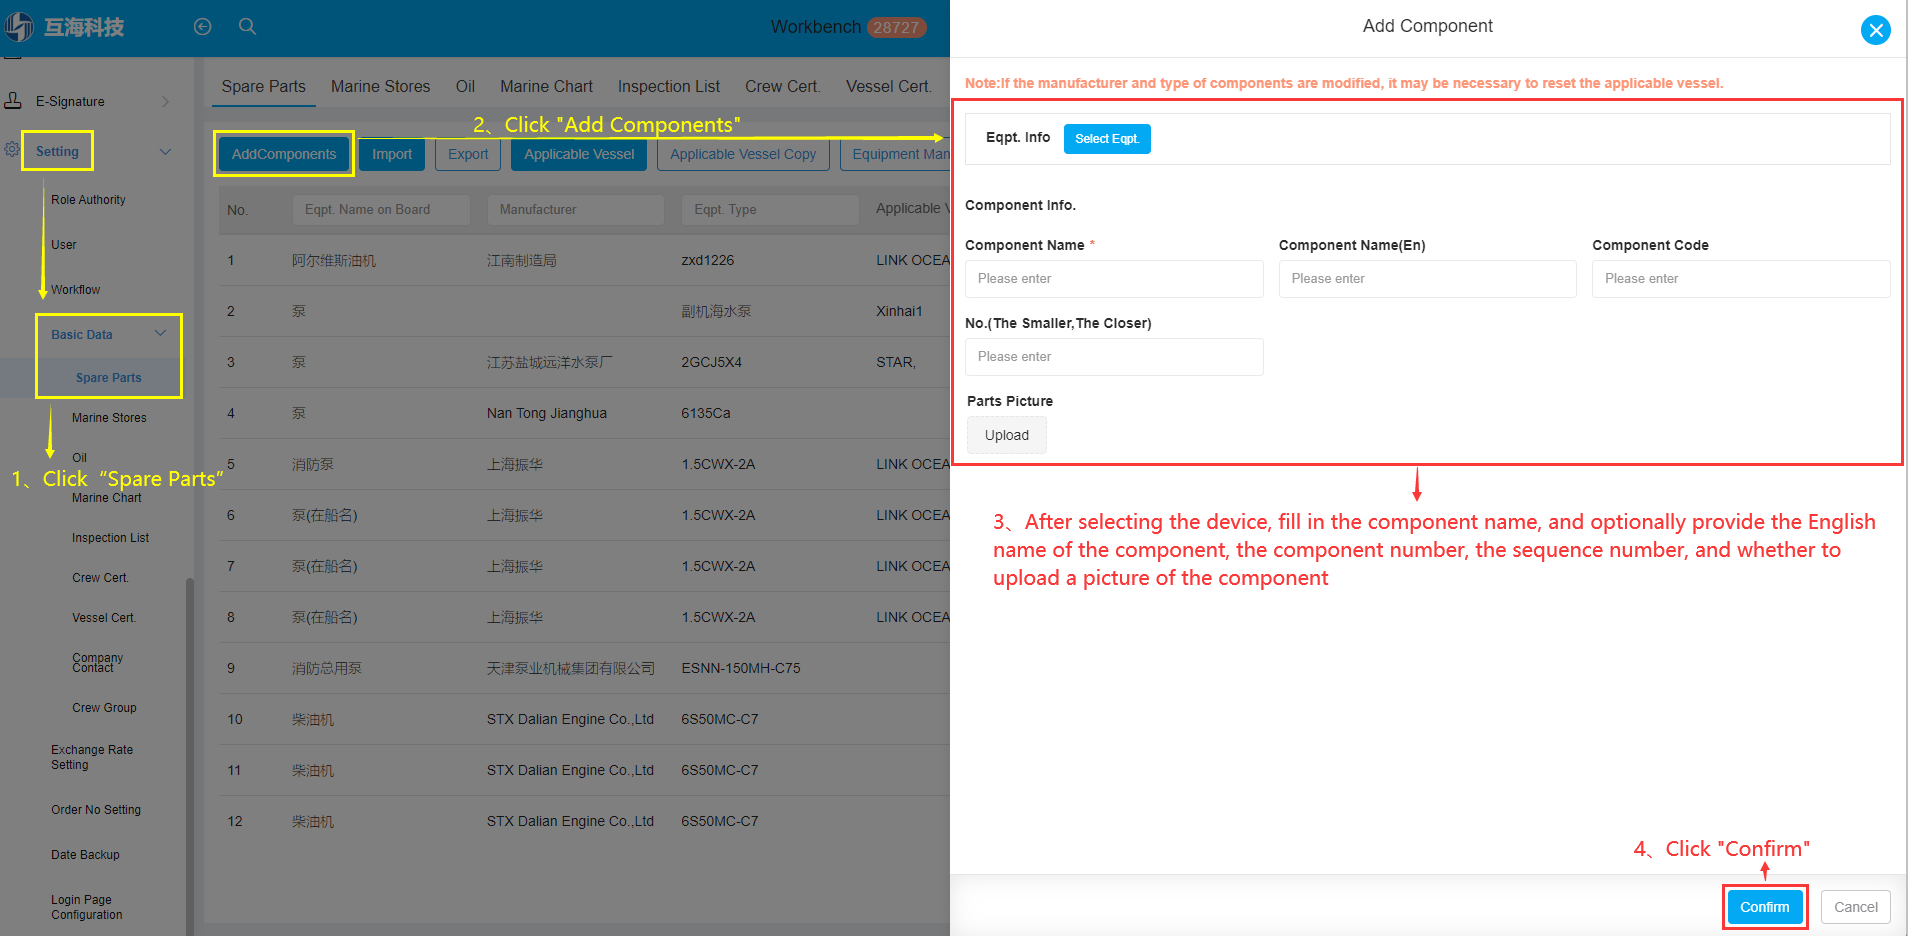This screenshot has height=936, width=1908.
Task: Select the Xinhai1 vessel cell
Action: [x=899, y=311]
